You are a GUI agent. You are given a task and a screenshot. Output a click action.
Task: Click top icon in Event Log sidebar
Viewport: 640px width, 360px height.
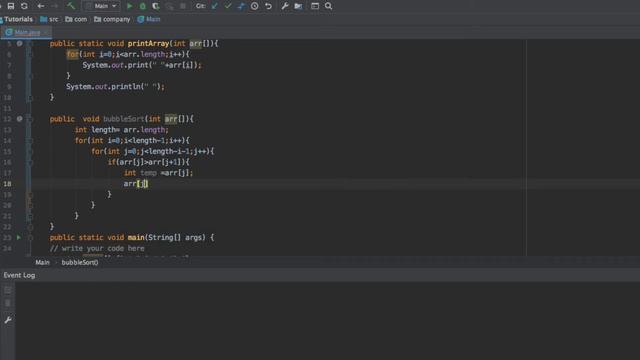coord(8,290)
